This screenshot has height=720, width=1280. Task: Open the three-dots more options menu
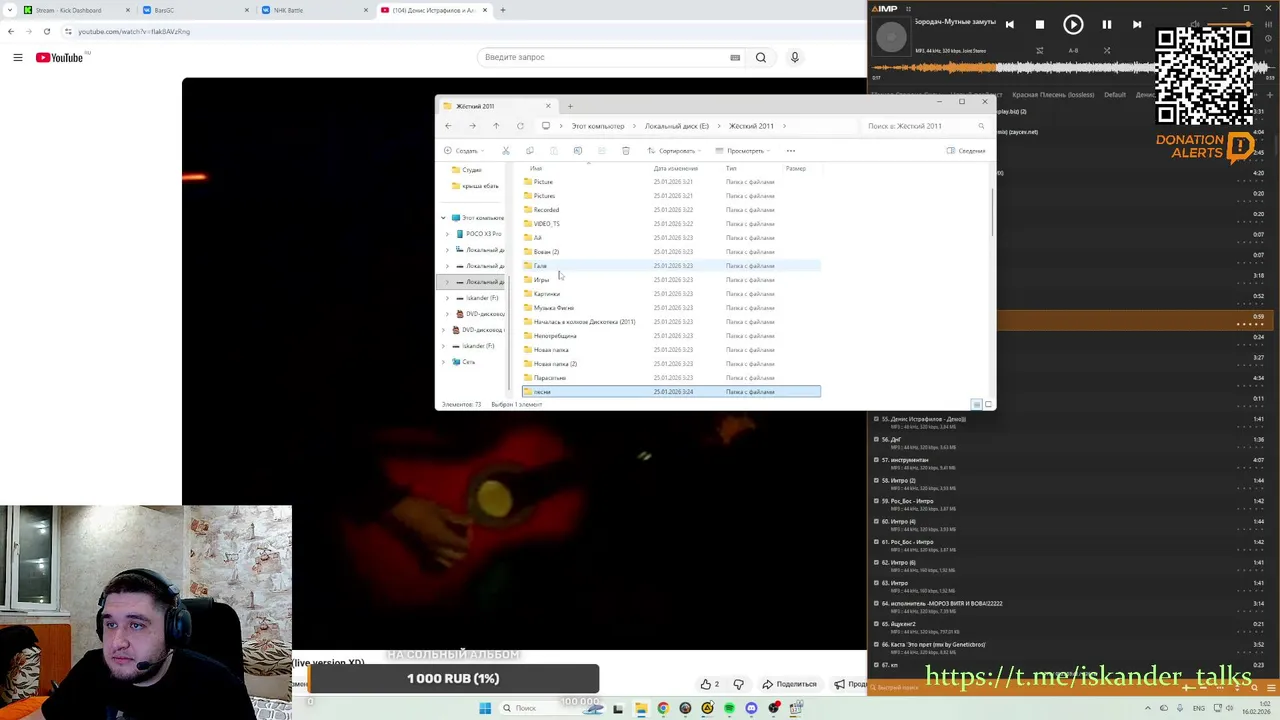790,151
